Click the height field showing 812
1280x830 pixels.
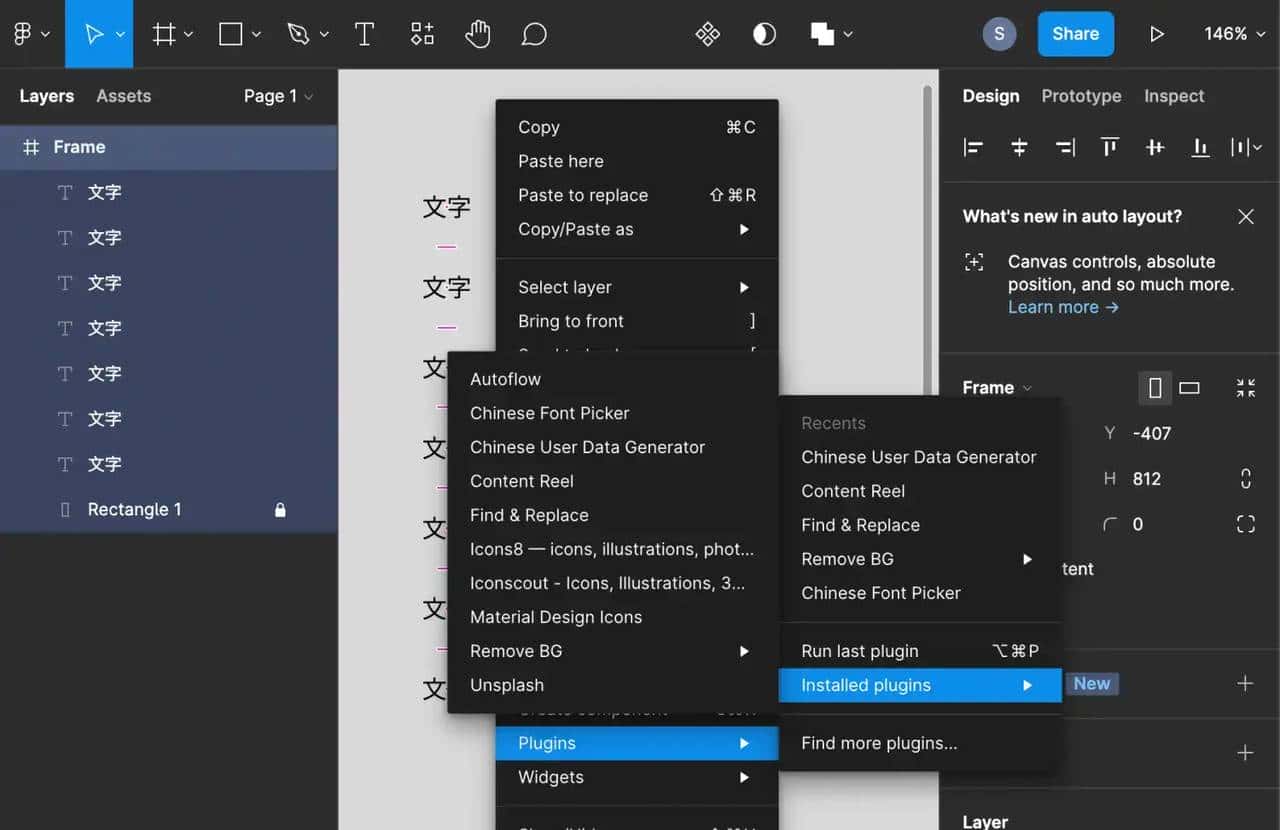1147,479
